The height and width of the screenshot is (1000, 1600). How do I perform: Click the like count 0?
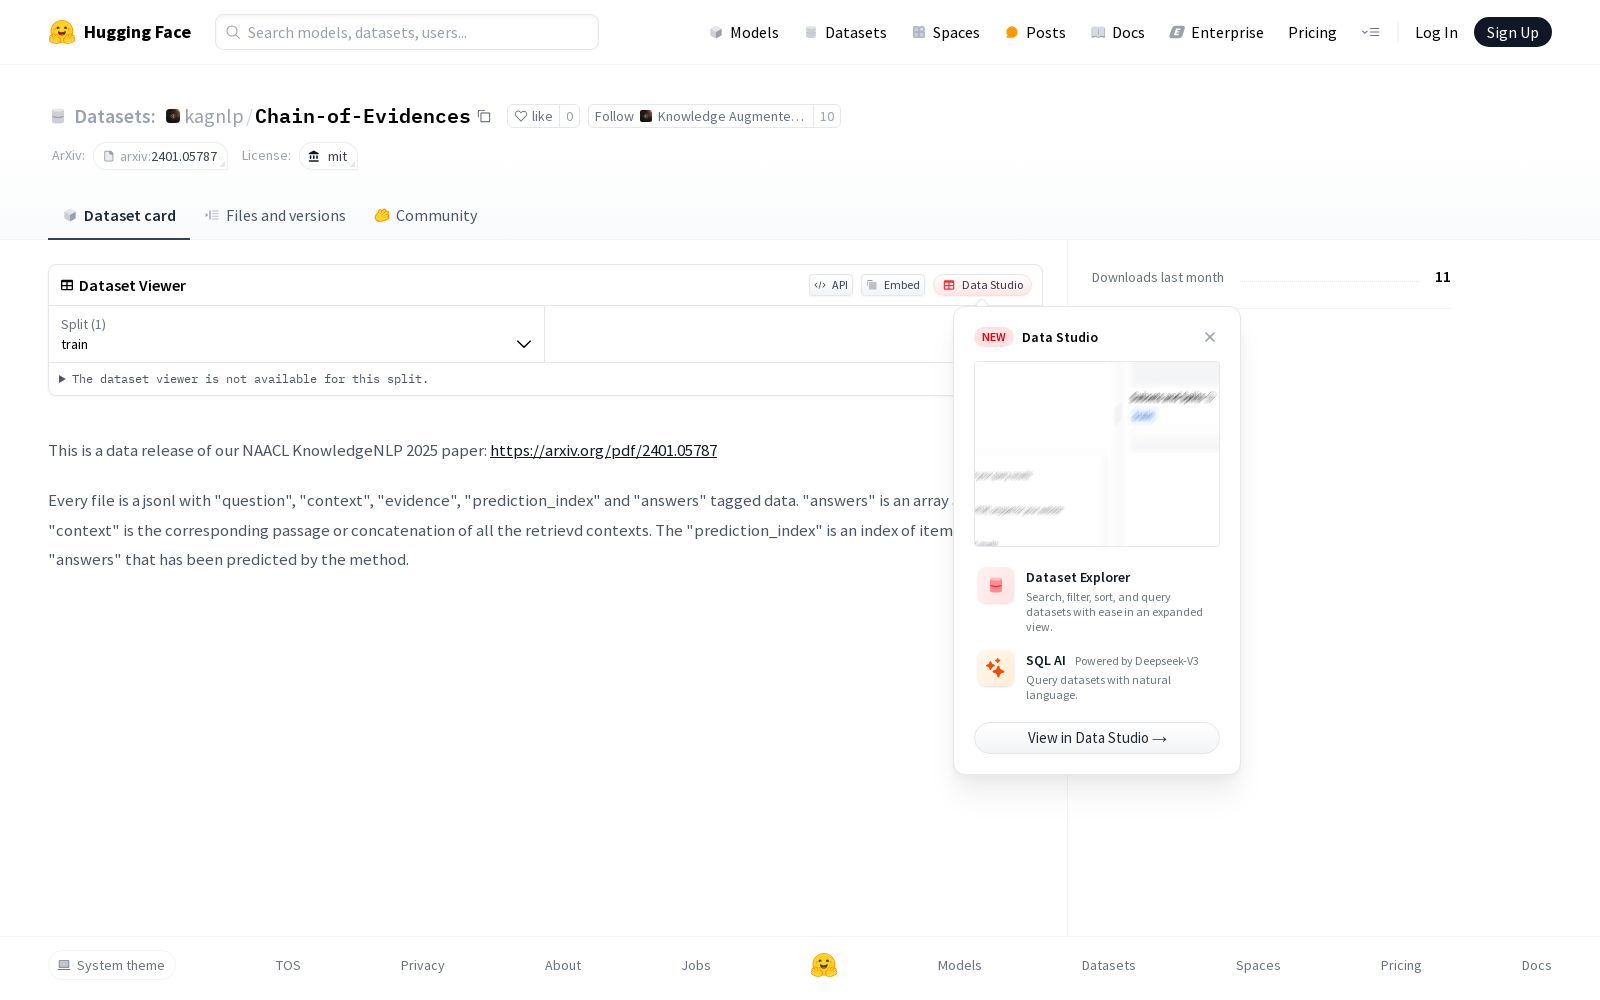pos(570,116)
